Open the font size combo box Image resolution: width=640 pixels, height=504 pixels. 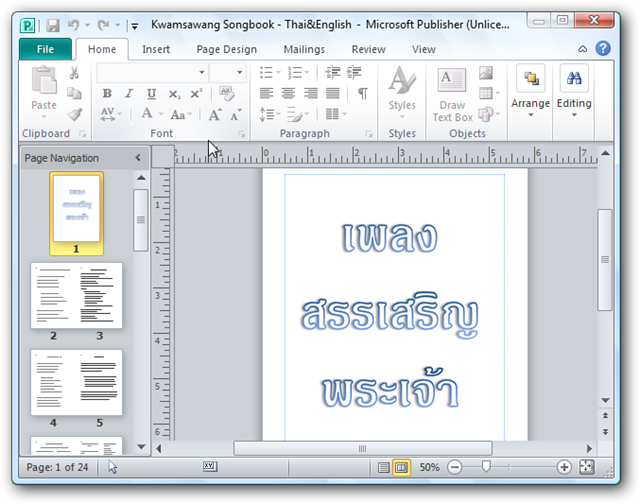228,72
